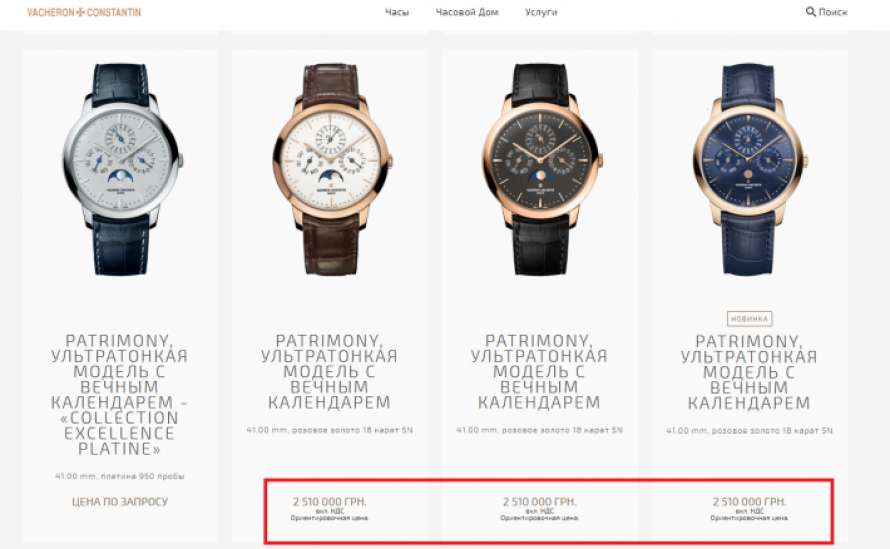Click the 2 510 000 грн price of the fourth watch
The image size is (890, 549).
(x=749, y=502)
